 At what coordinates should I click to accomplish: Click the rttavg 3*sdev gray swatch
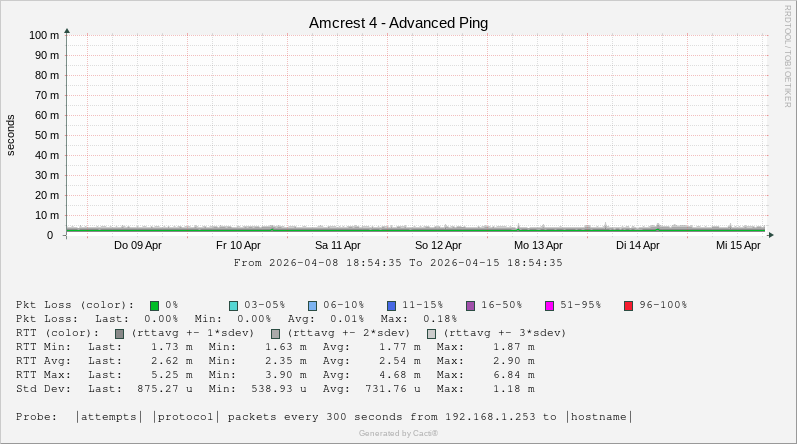point(431,333)
